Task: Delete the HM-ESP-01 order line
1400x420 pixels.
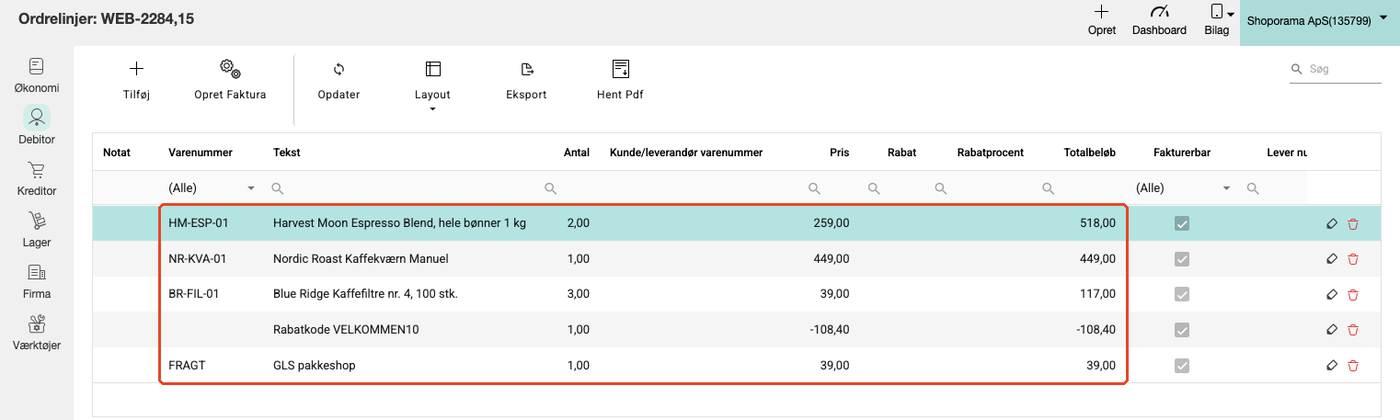Action: [x=1353, y=224]
